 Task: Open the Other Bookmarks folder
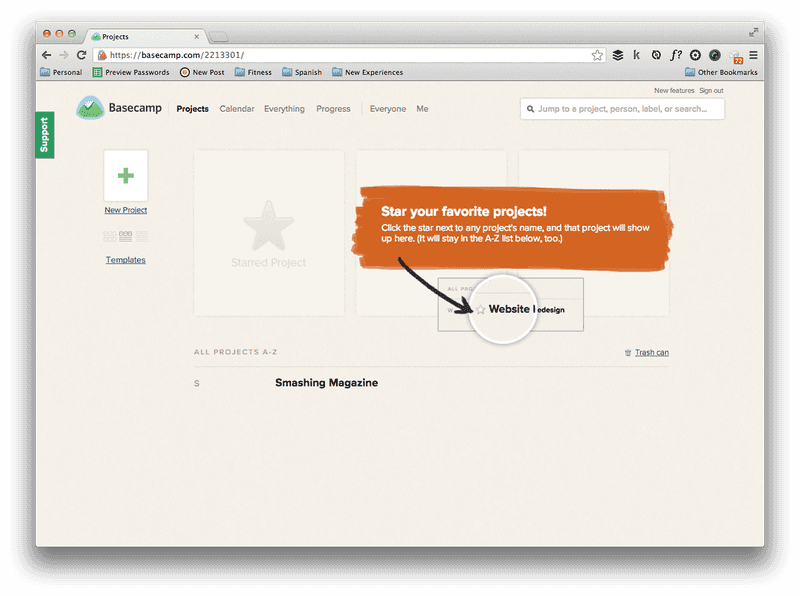point(721,72)
